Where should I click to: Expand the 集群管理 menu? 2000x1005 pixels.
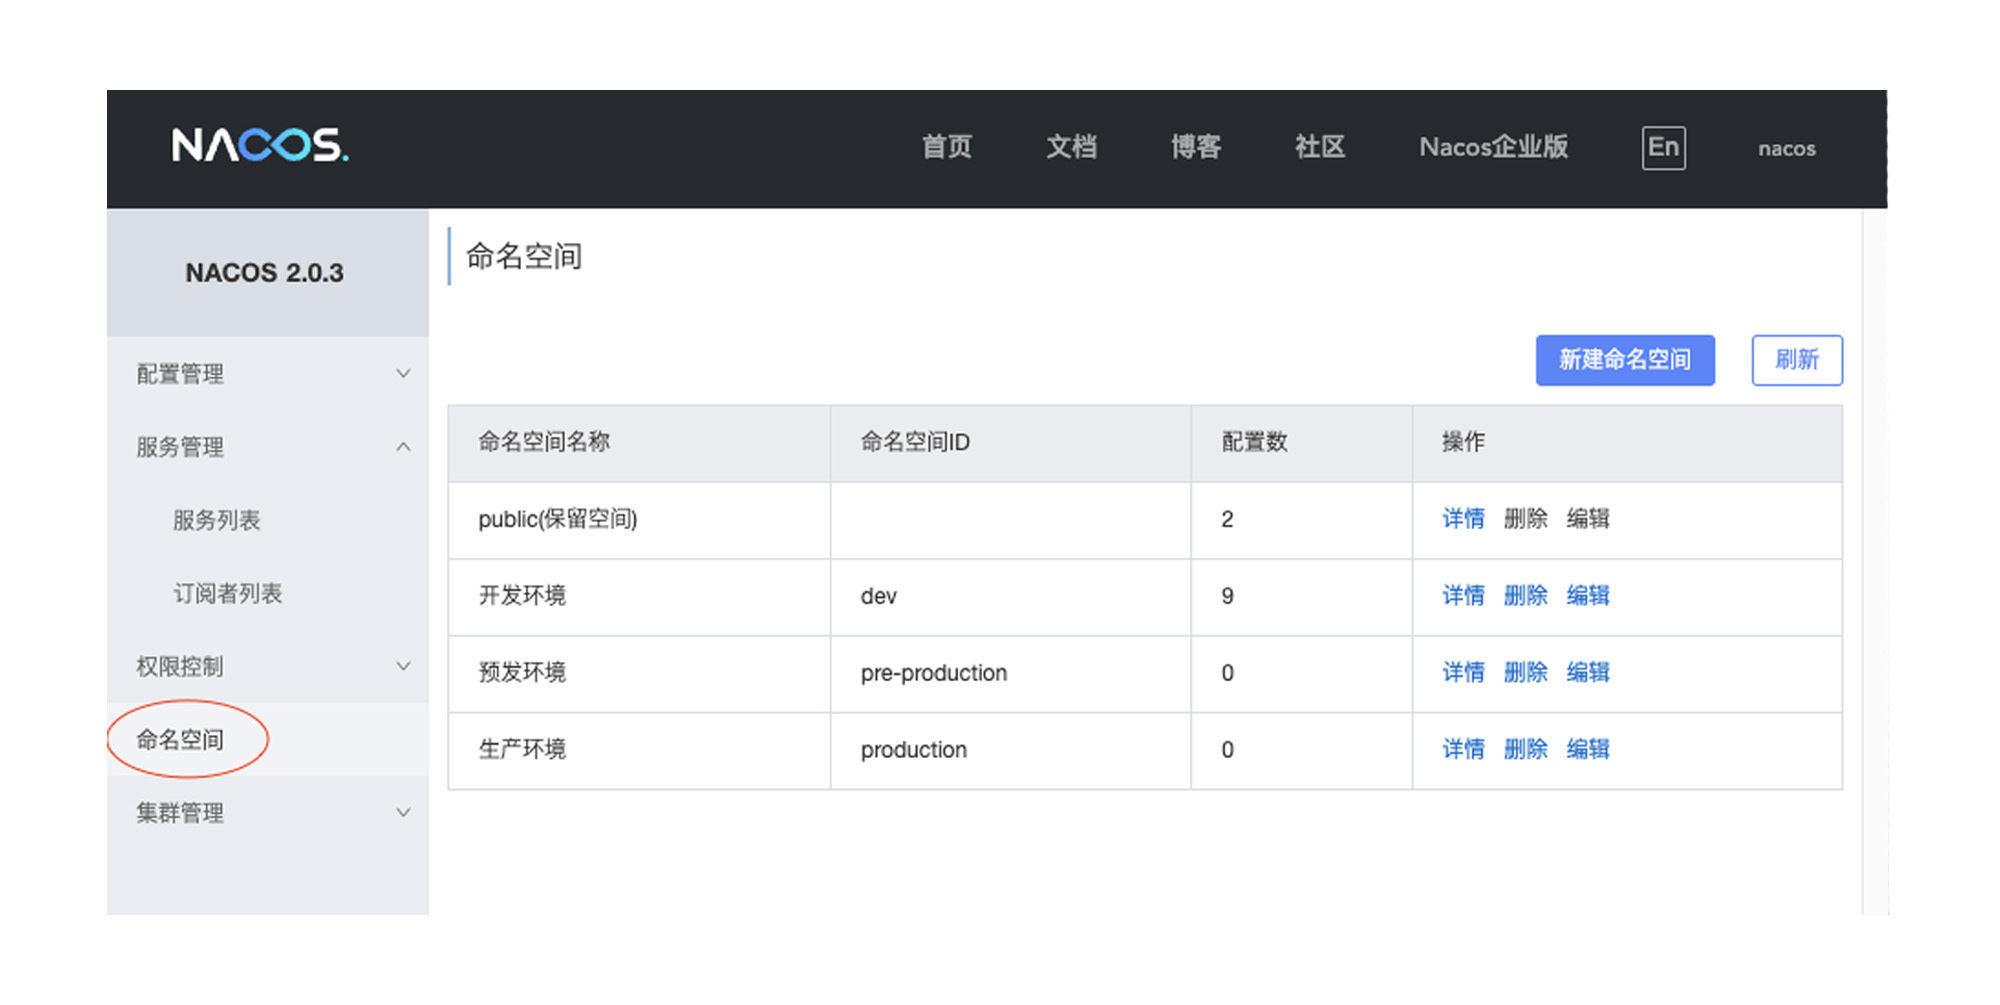click(x=181, y=813)
